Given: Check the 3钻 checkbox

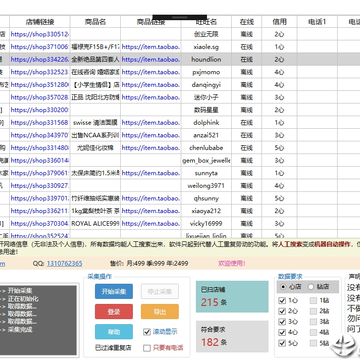Looking at the screenshot, I should tap(313, 322).
